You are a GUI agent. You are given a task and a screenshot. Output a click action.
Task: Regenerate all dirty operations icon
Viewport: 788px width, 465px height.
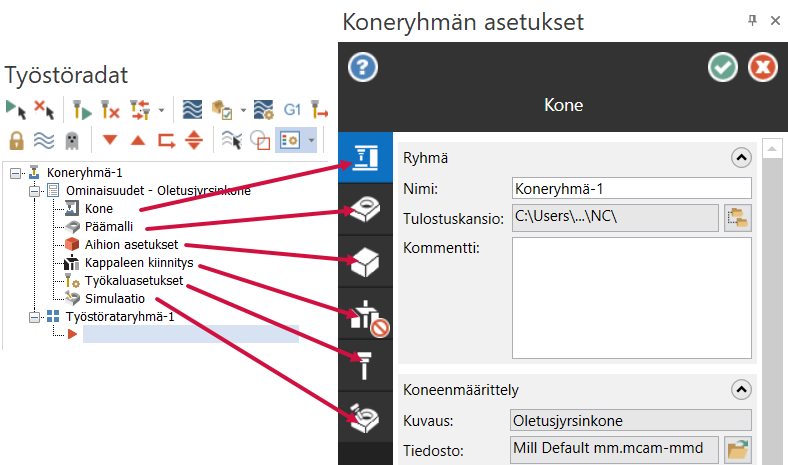click(x=110, y=109)
